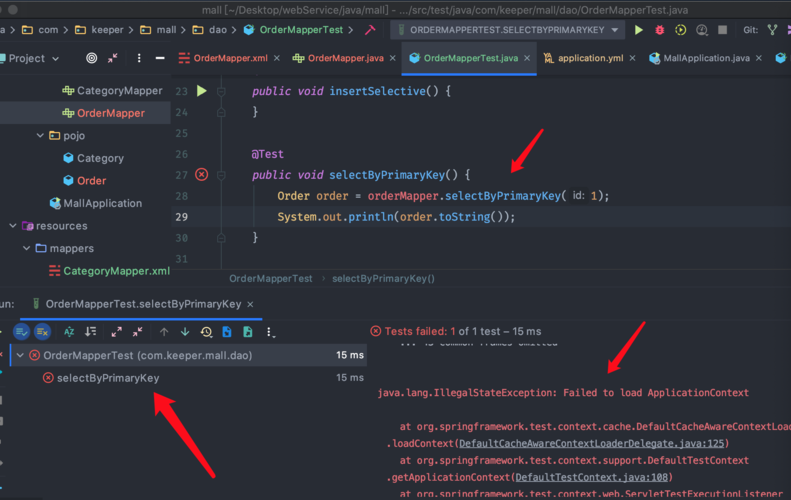Open DefaultTestContext.java:108 stack link
This screenshot has width=791, height=500.
pos(591,477)
